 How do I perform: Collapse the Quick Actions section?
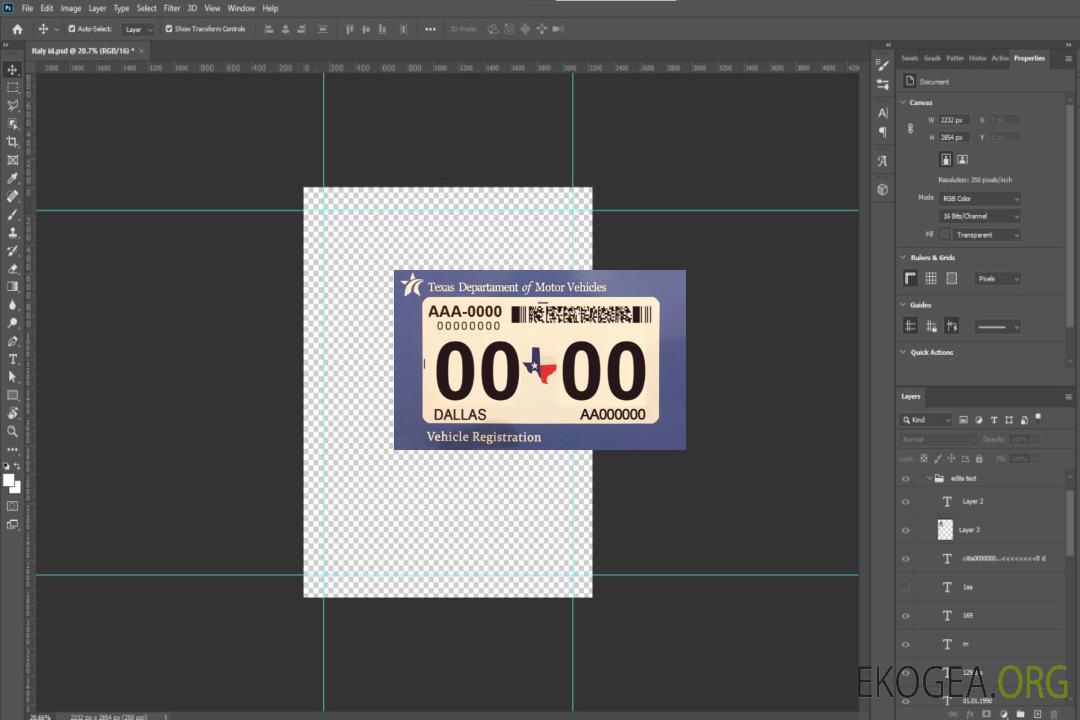[x=903, y=352]
